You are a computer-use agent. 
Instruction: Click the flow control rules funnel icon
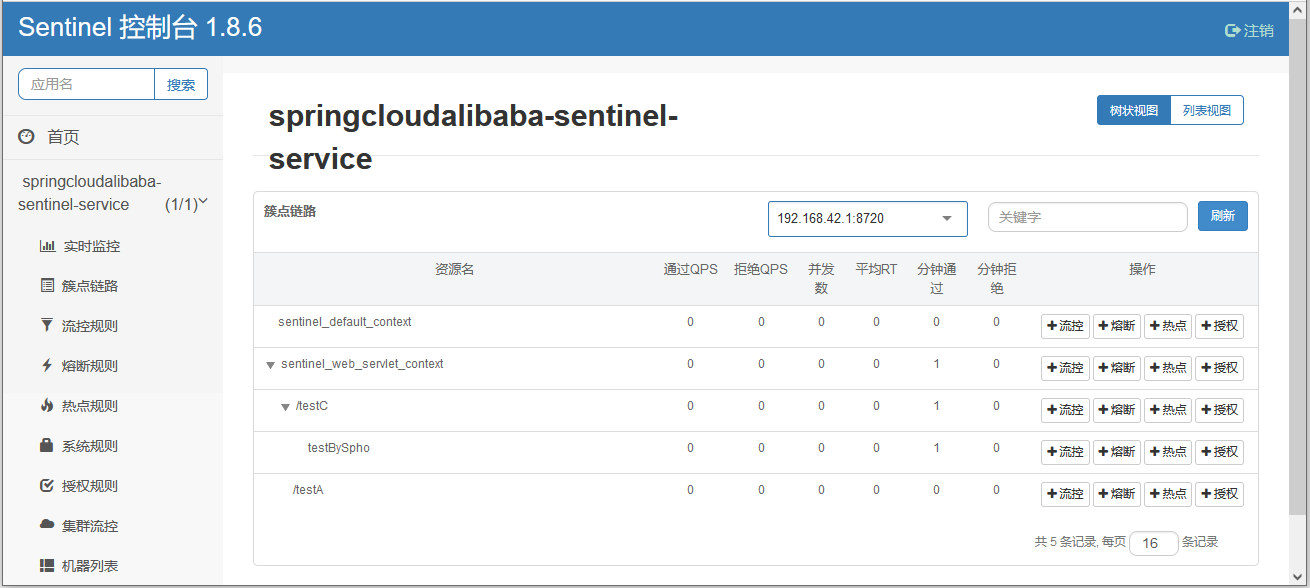[x=47, y=326]
